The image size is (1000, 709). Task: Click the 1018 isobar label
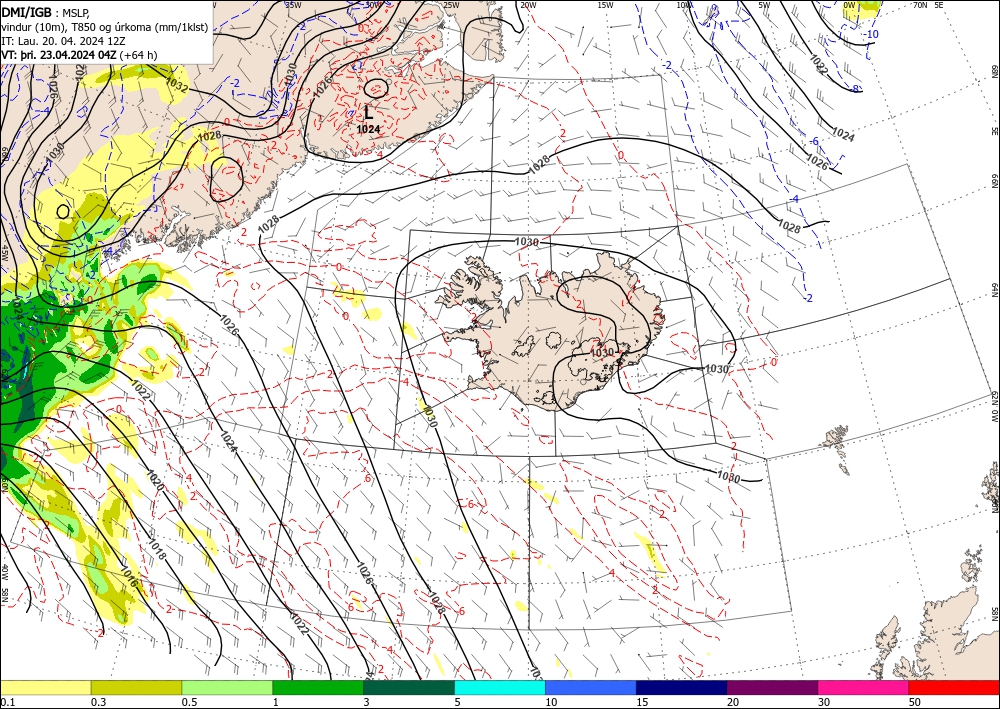pos(156,550)
